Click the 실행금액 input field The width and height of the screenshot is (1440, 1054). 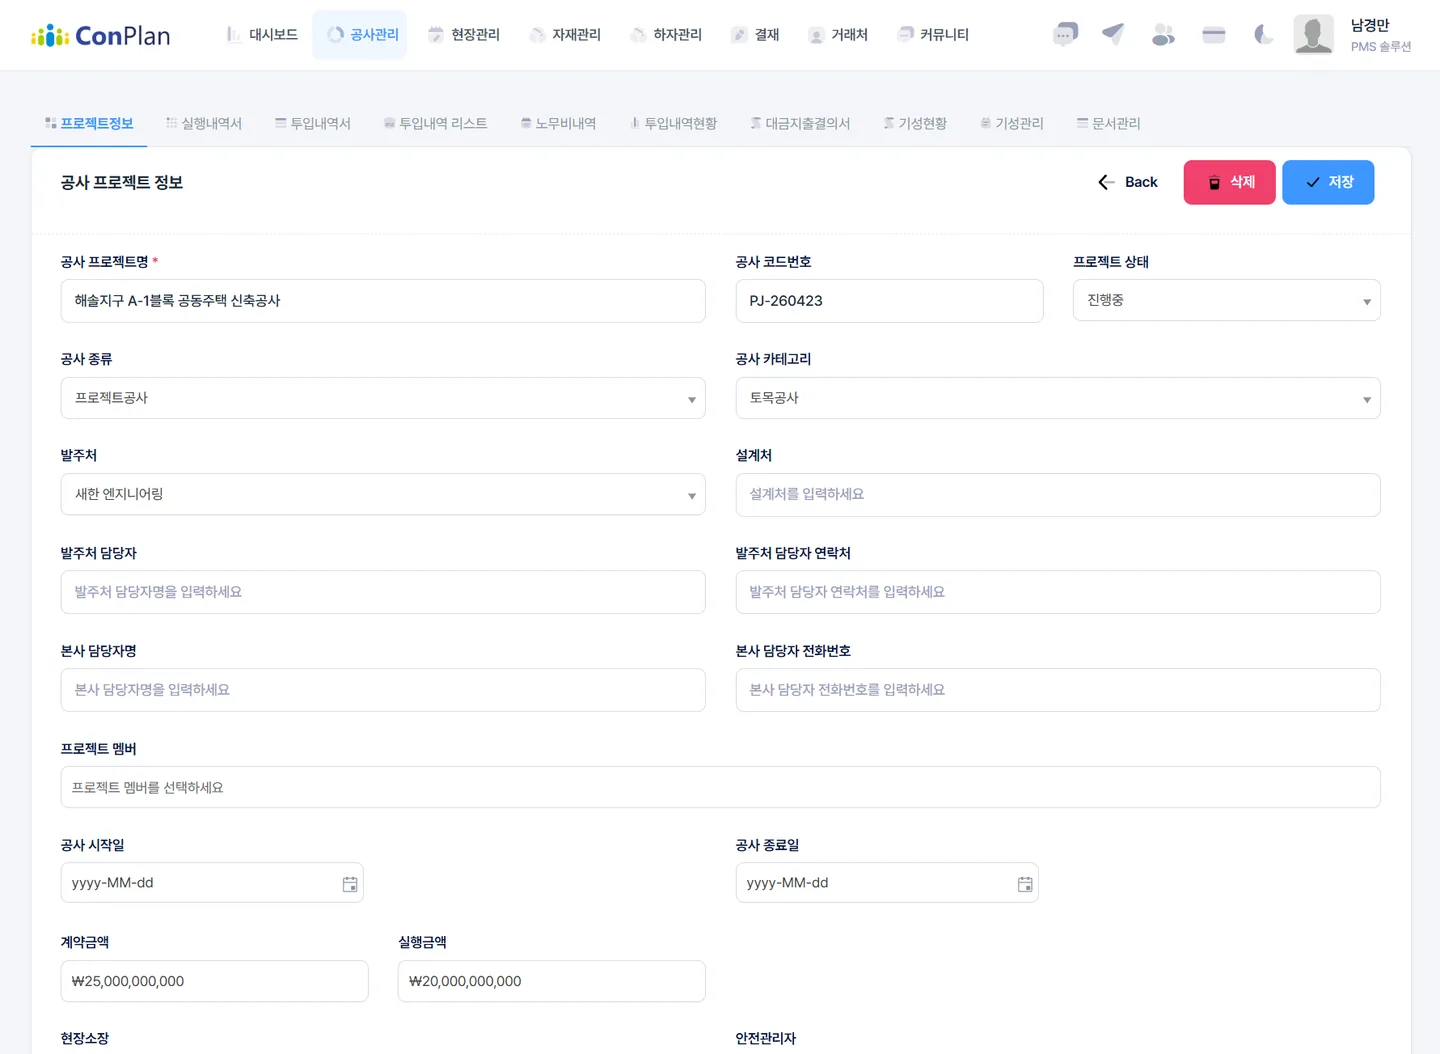coord(551,981)
